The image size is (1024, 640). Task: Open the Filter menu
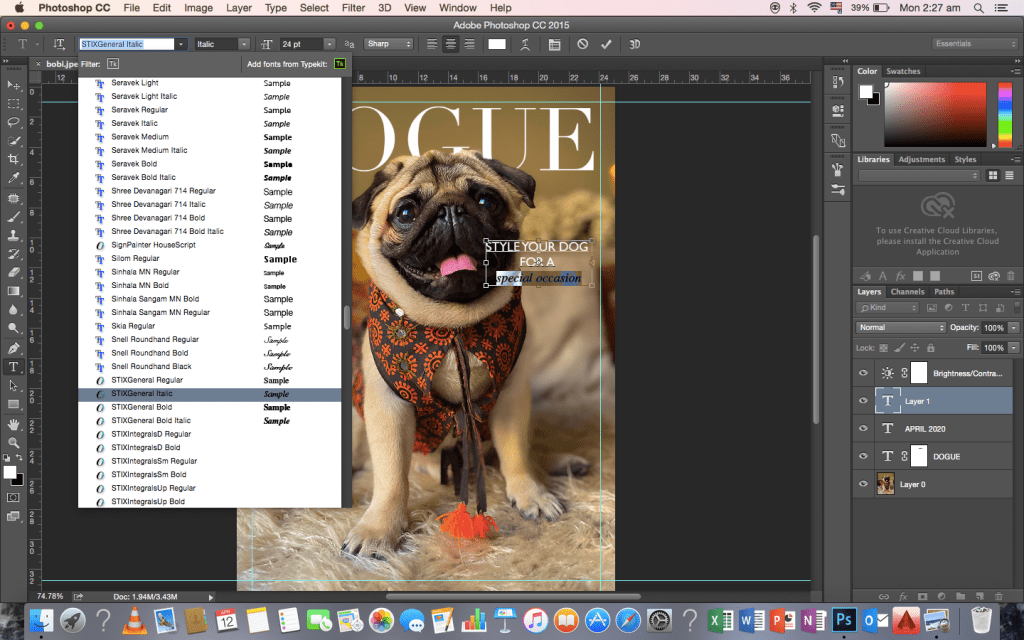pyautogui.click(x=353, y=8)
